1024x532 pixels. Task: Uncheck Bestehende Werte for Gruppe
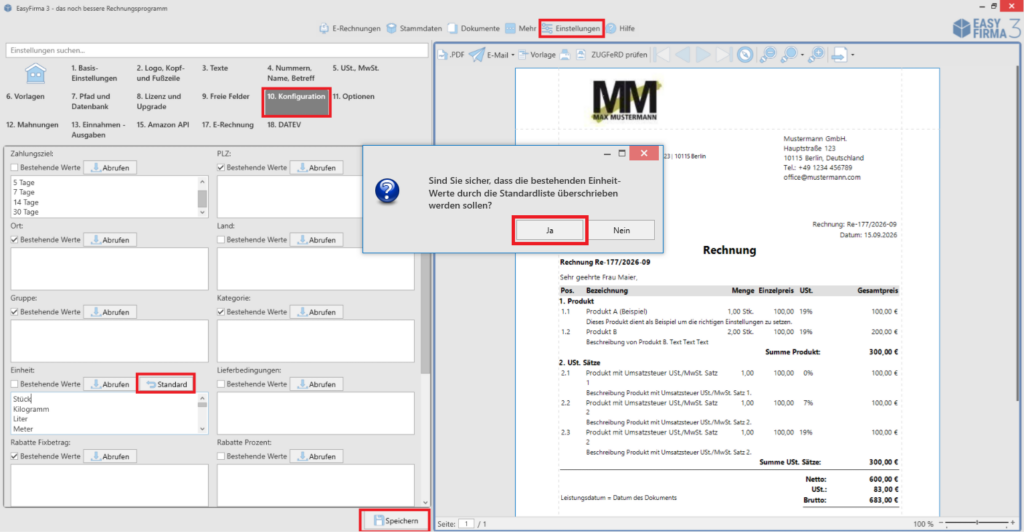(14, 312)
